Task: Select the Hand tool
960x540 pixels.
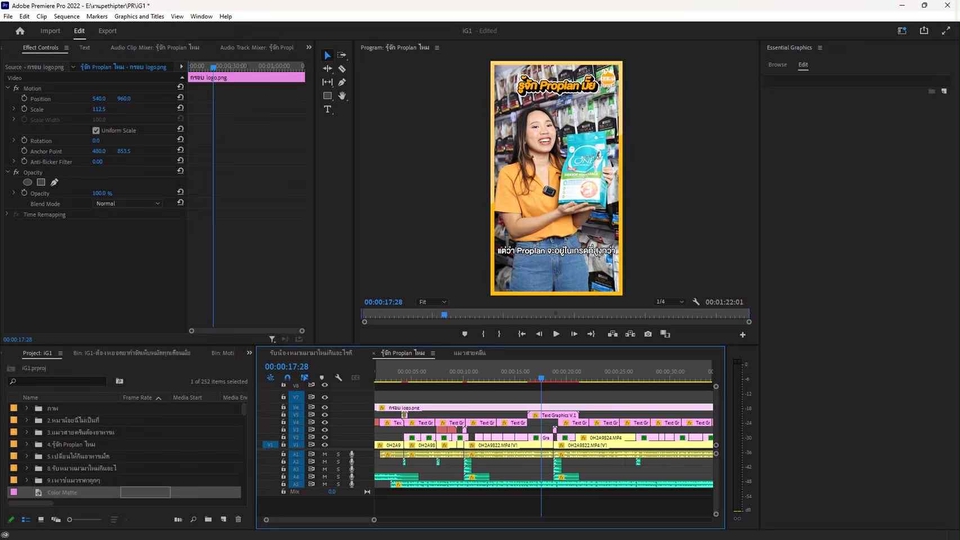Action: click(342, 96)
